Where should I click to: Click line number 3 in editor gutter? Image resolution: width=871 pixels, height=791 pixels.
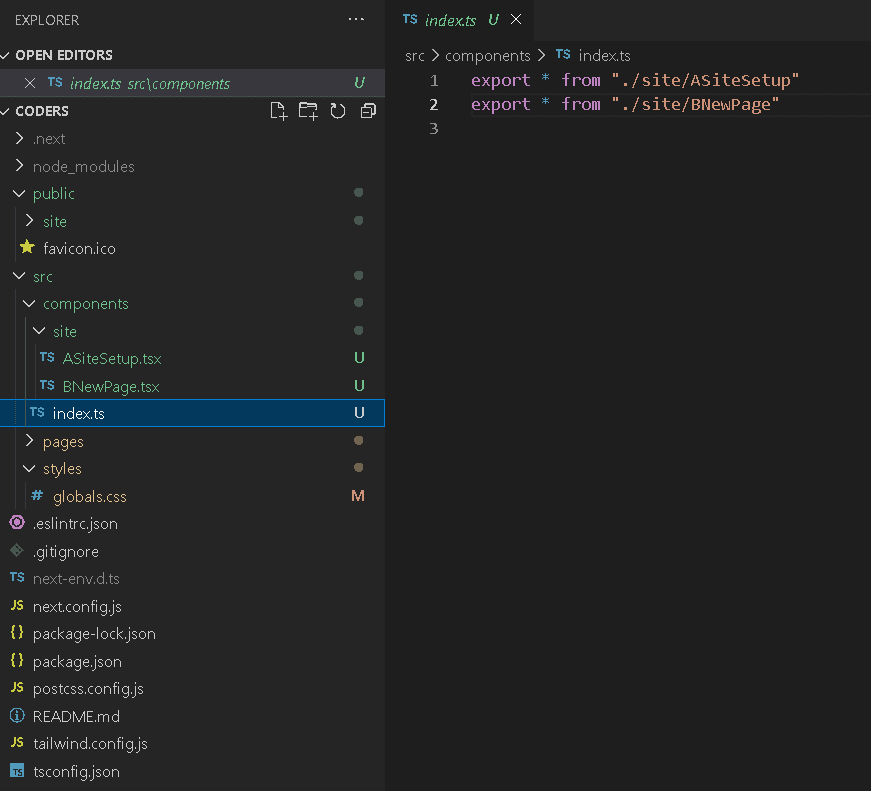coord(433,129)
